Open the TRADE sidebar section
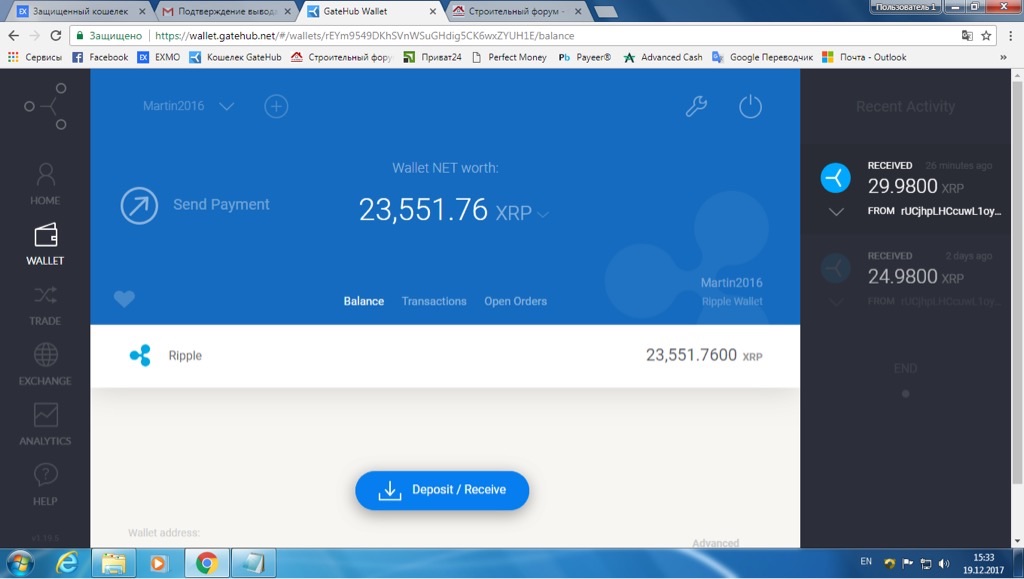Viewport: 1024px width, 579px height. 45,305
